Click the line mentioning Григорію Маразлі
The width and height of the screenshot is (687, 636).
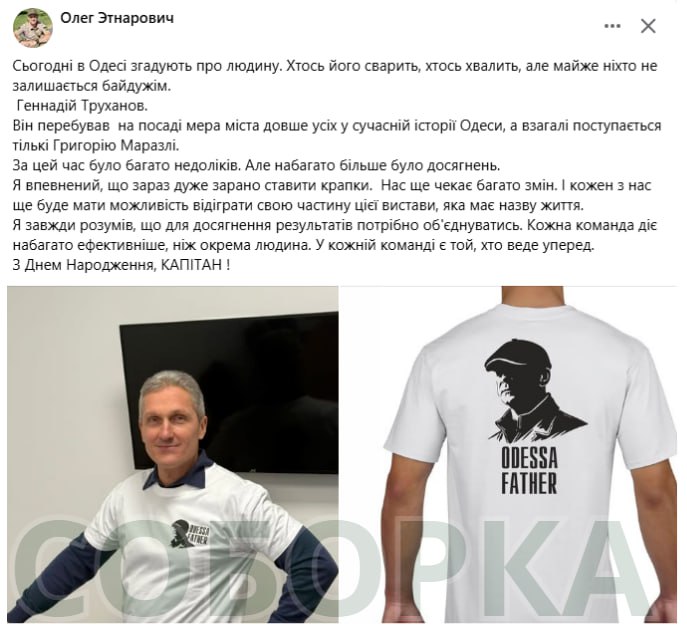96,145
